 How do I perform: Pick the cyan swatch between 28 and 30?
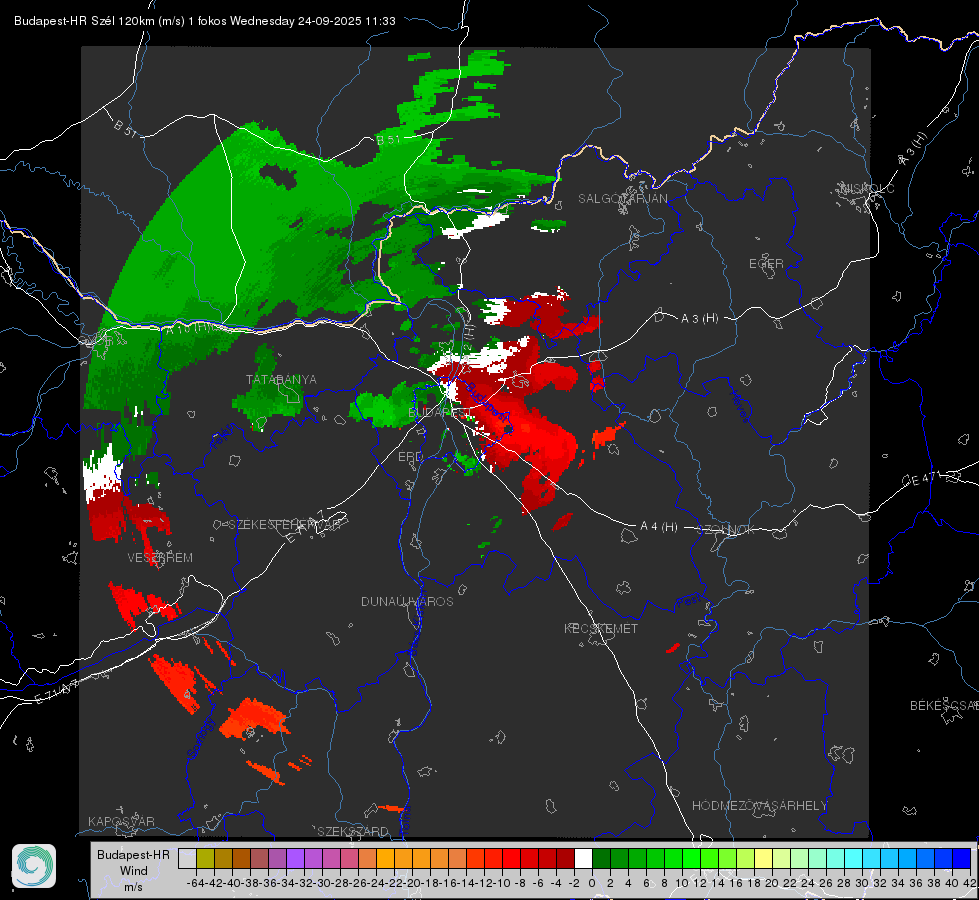[854, 858]
